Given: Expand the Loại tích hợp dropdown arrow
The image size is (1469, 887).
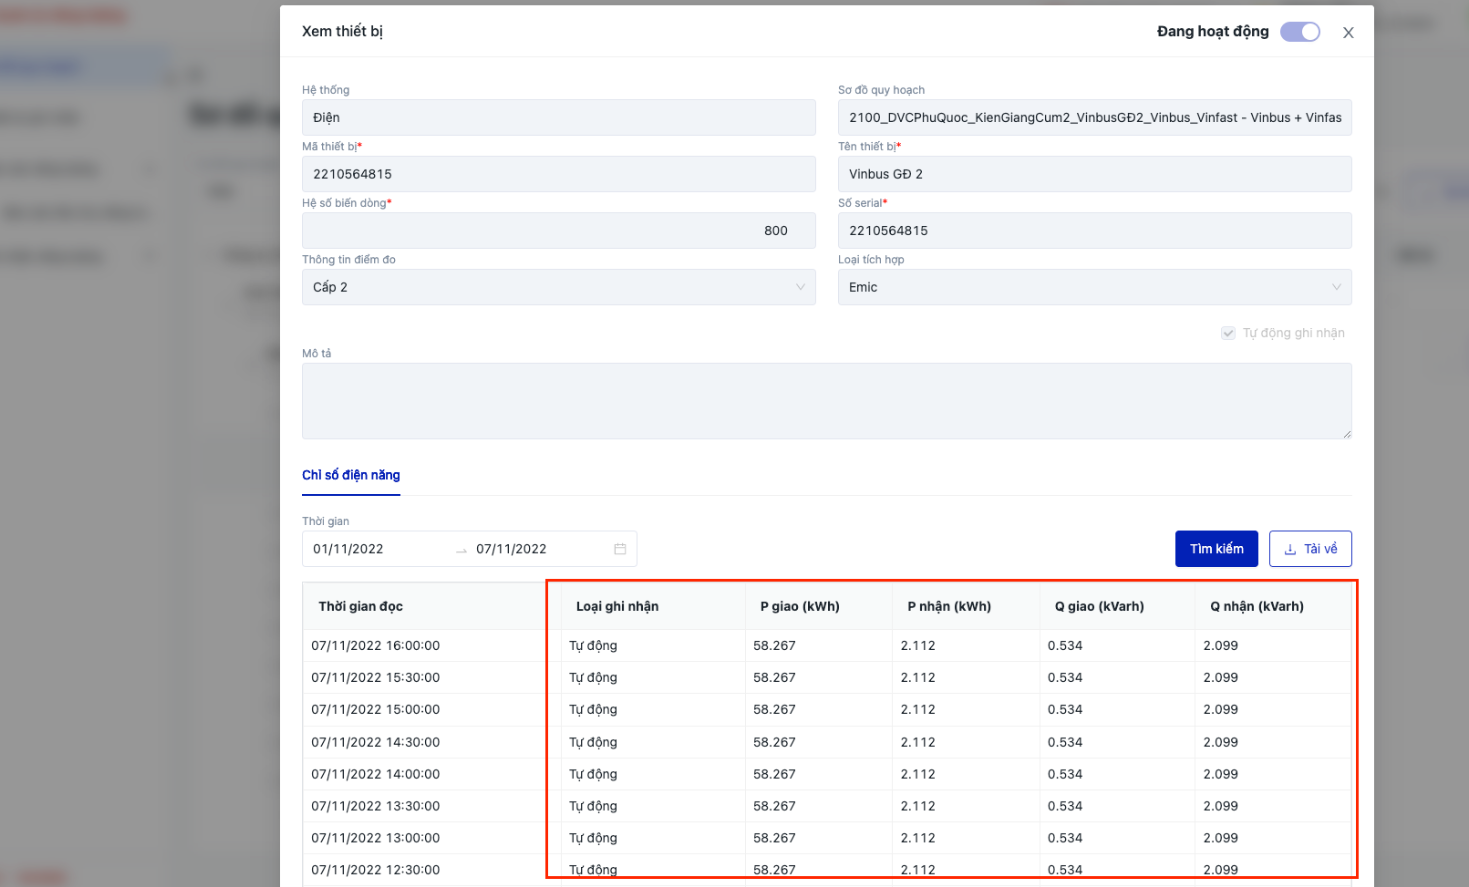Looking at the screenshot, I should [1336, 287].
